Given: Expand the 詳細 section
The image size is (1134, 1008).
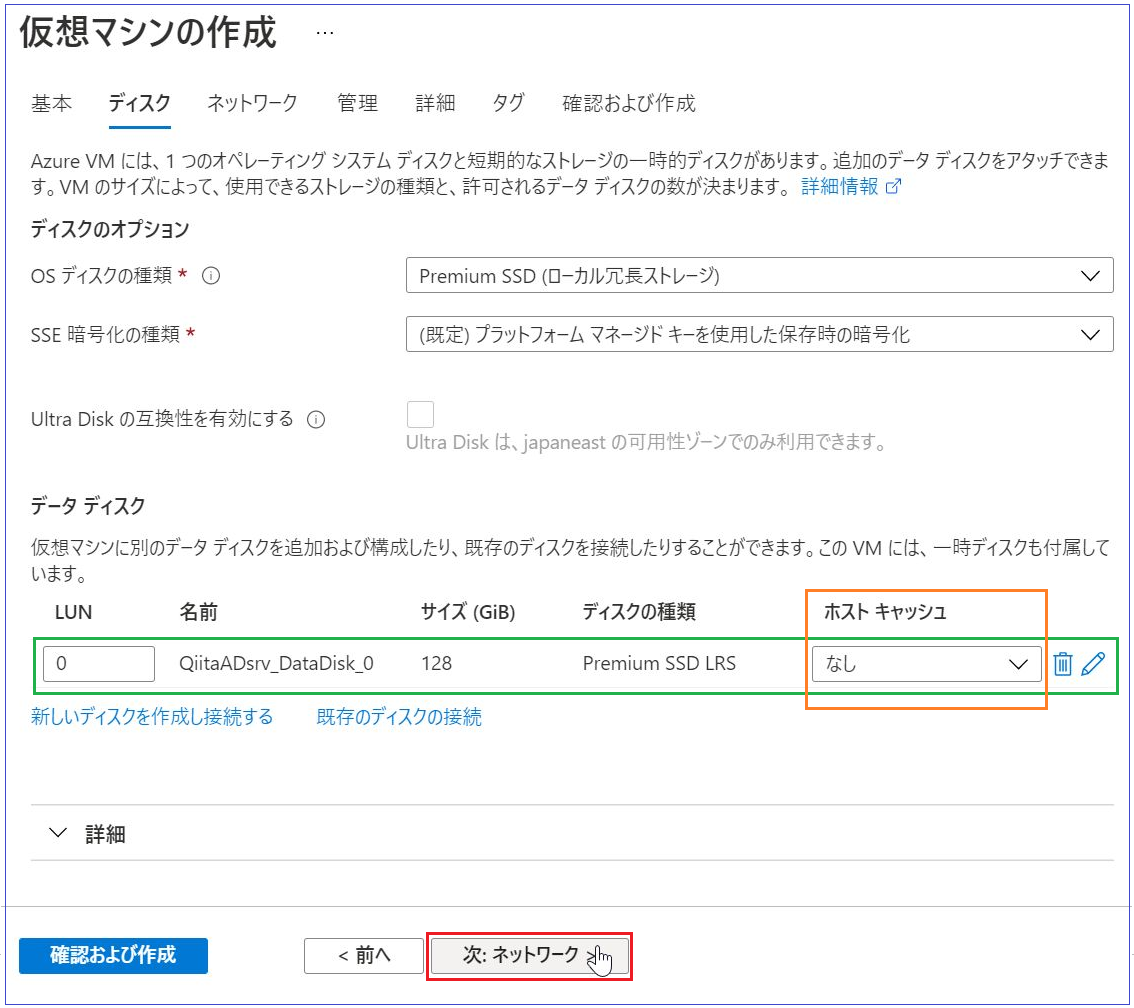Looking at the screenshot, I should [x=88, y=834].
